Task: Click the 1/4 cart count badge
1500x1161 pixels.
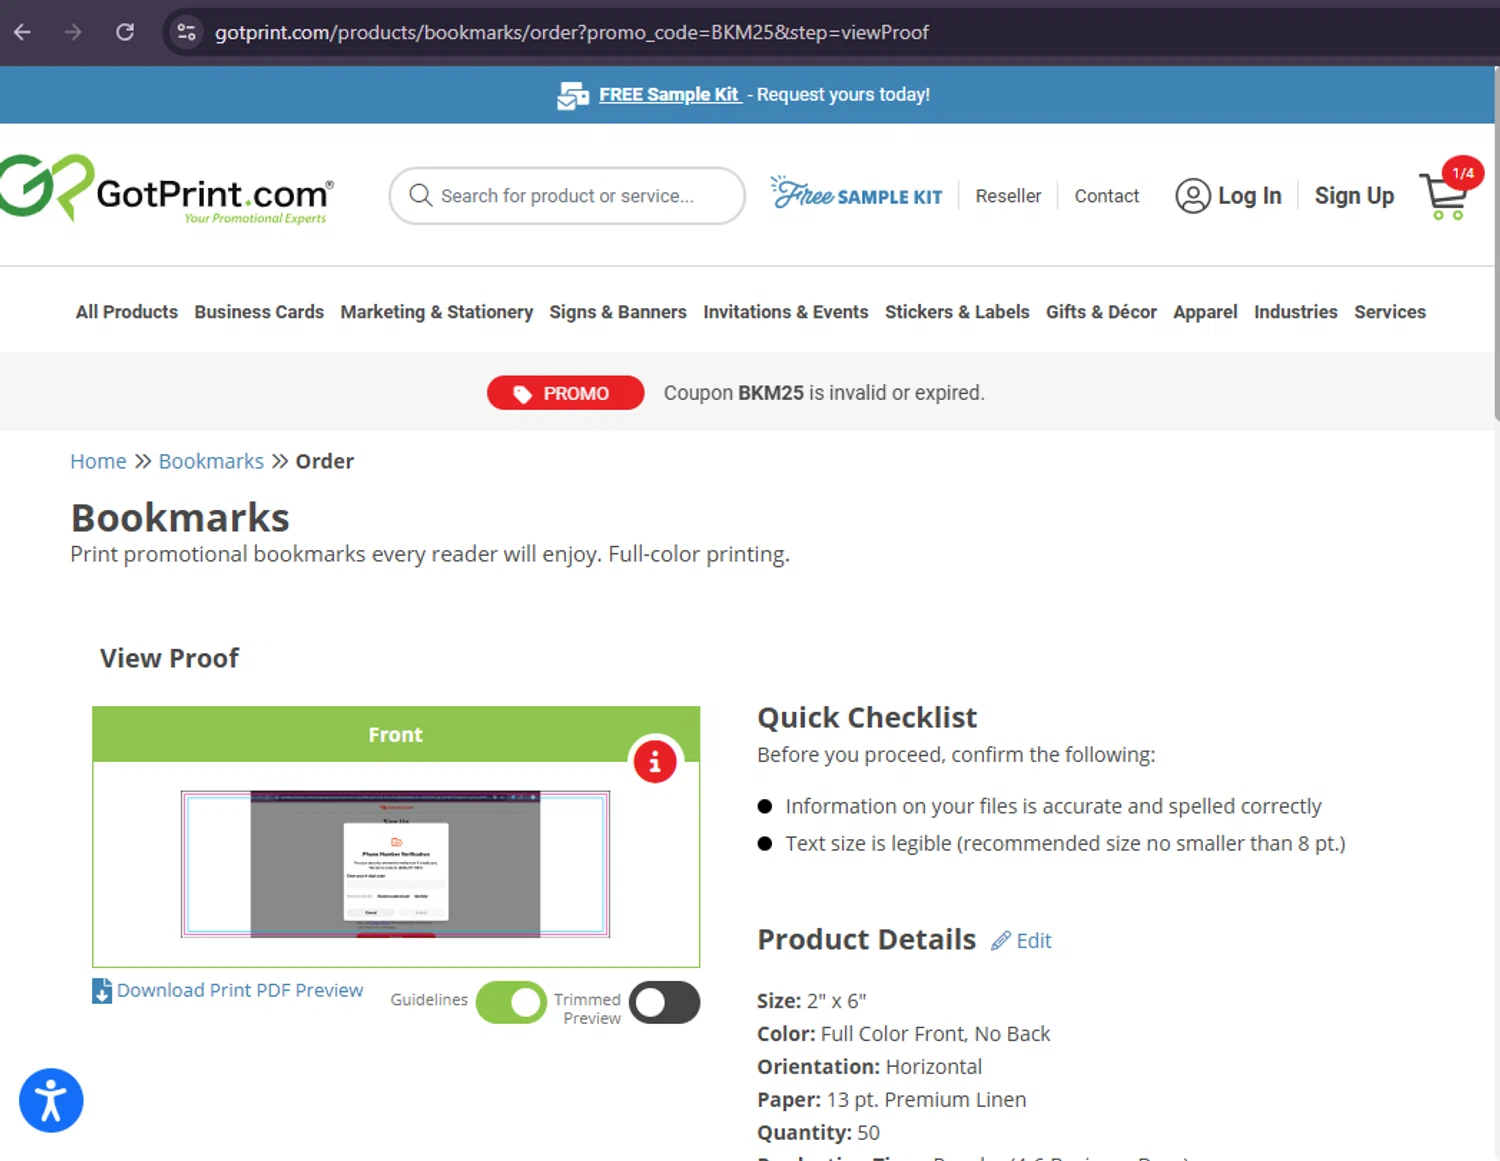Action: (x=1463, y=173)
